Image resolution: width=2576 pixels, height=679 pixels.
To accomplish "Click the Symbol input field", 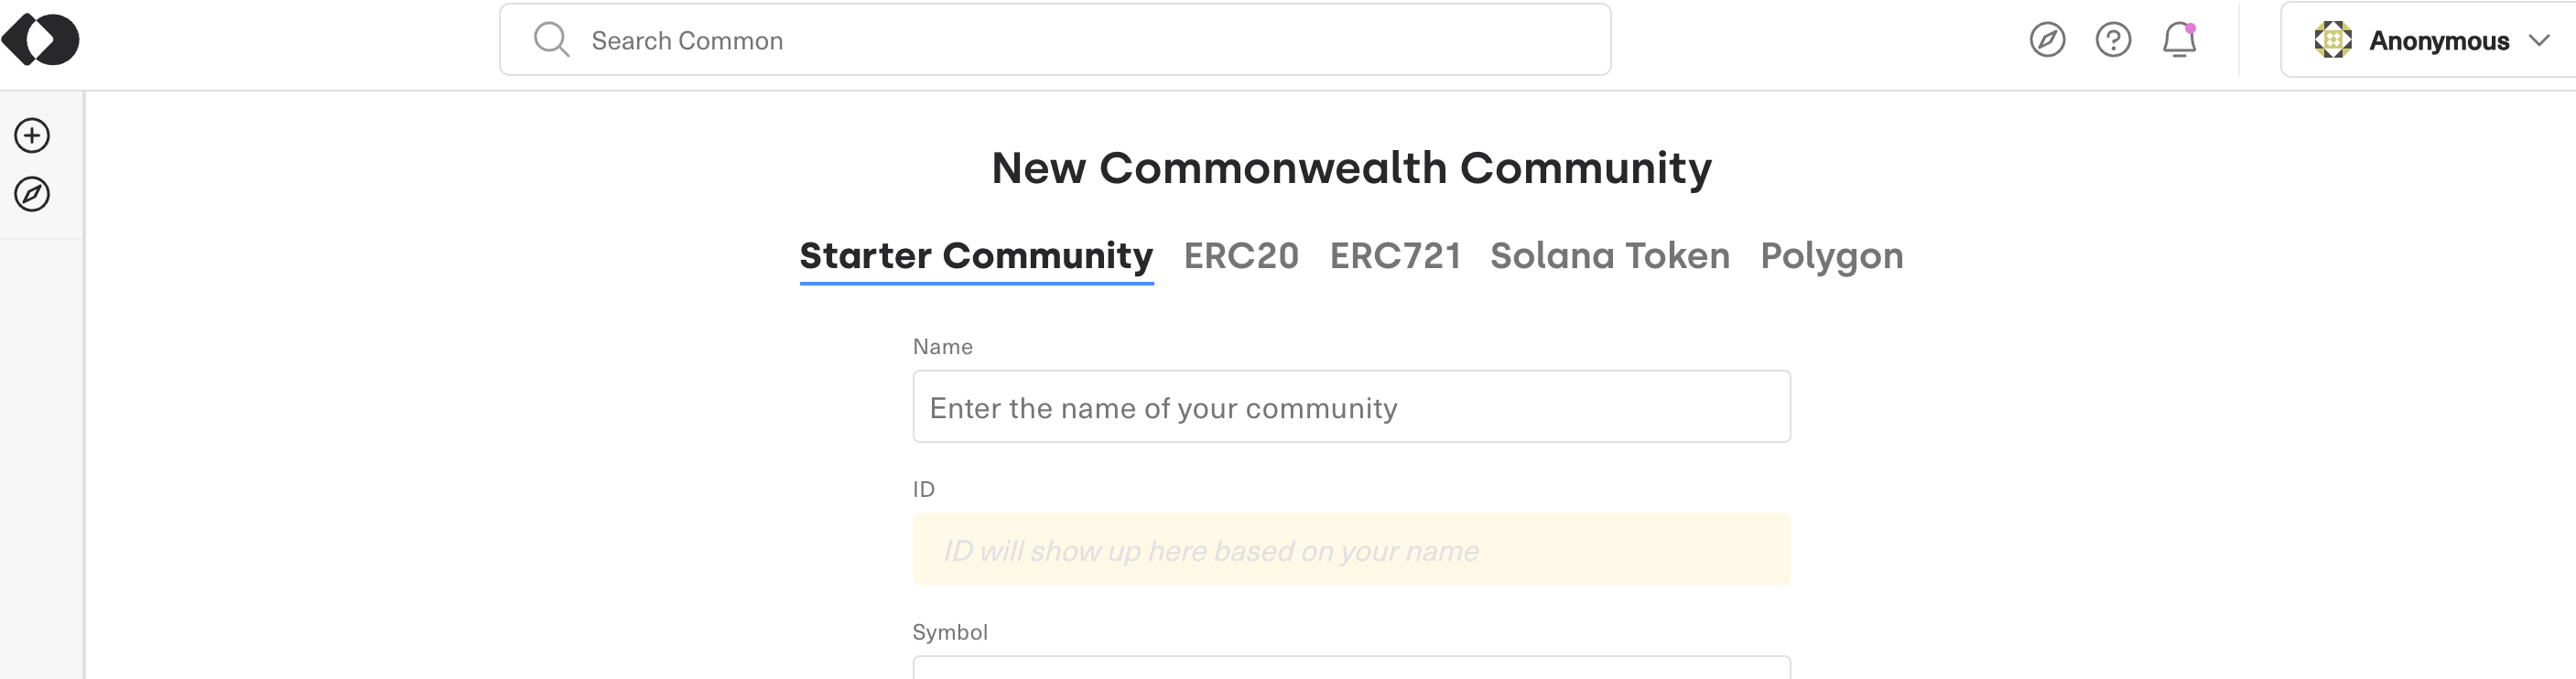I will click(x=1351, y=667).
